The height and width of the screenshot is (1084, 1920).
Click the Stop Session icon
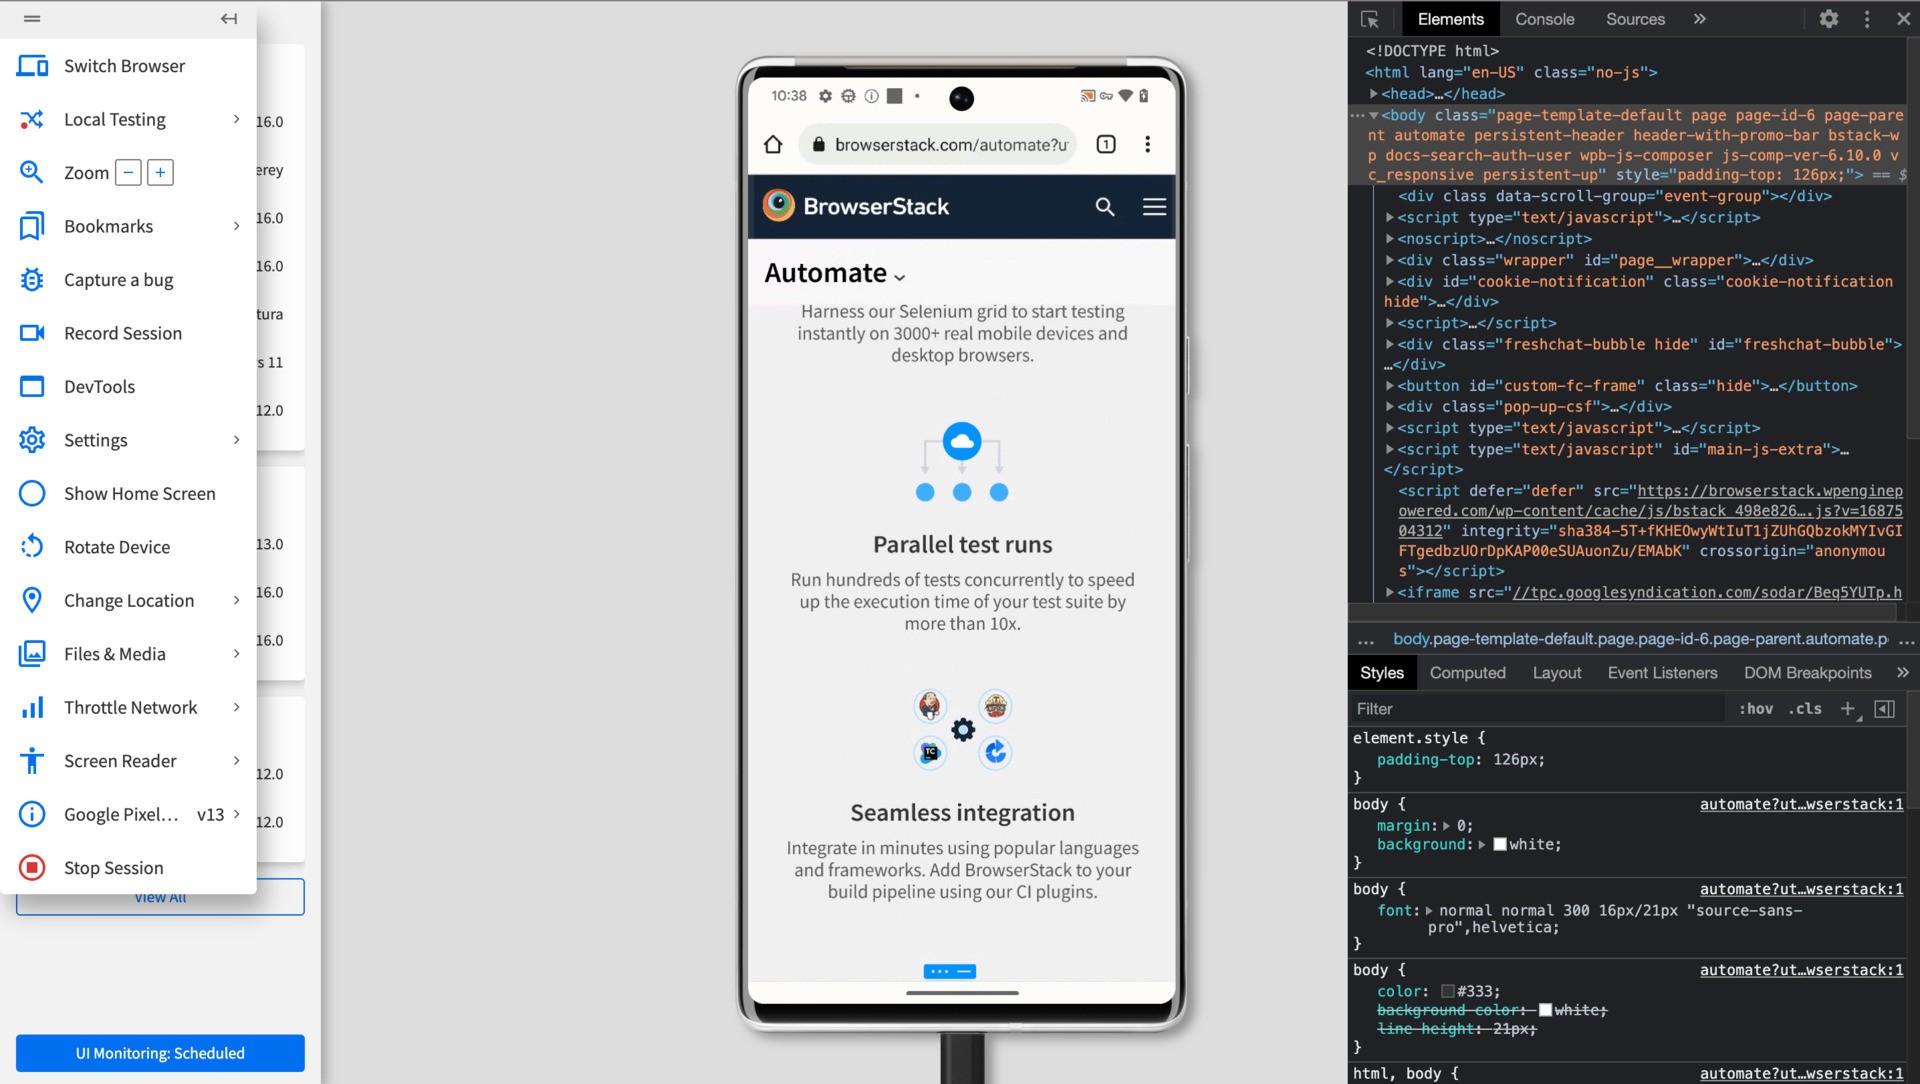click(x=32, y=868)
